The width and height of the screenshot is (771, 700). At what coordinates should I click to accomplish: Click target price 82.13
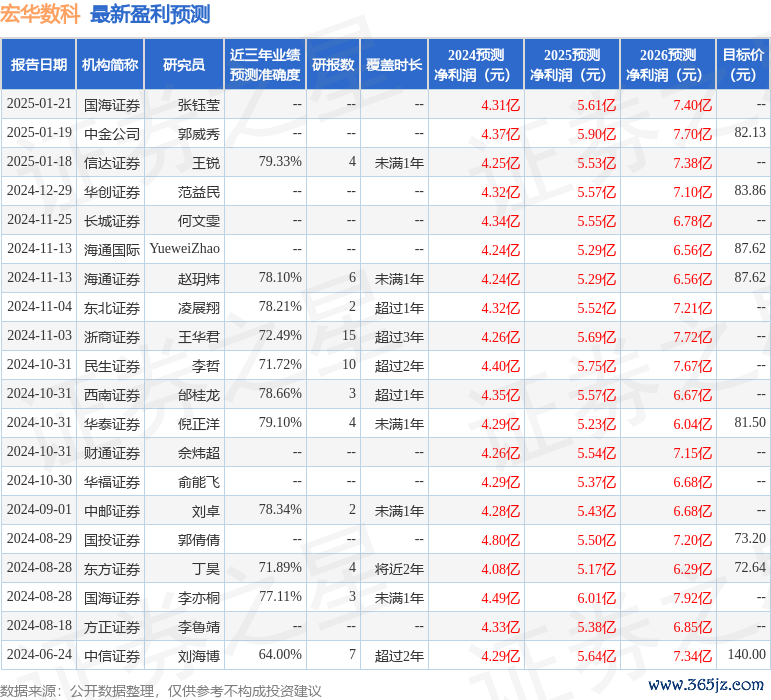pyautogui.click(x=750, y=132)
